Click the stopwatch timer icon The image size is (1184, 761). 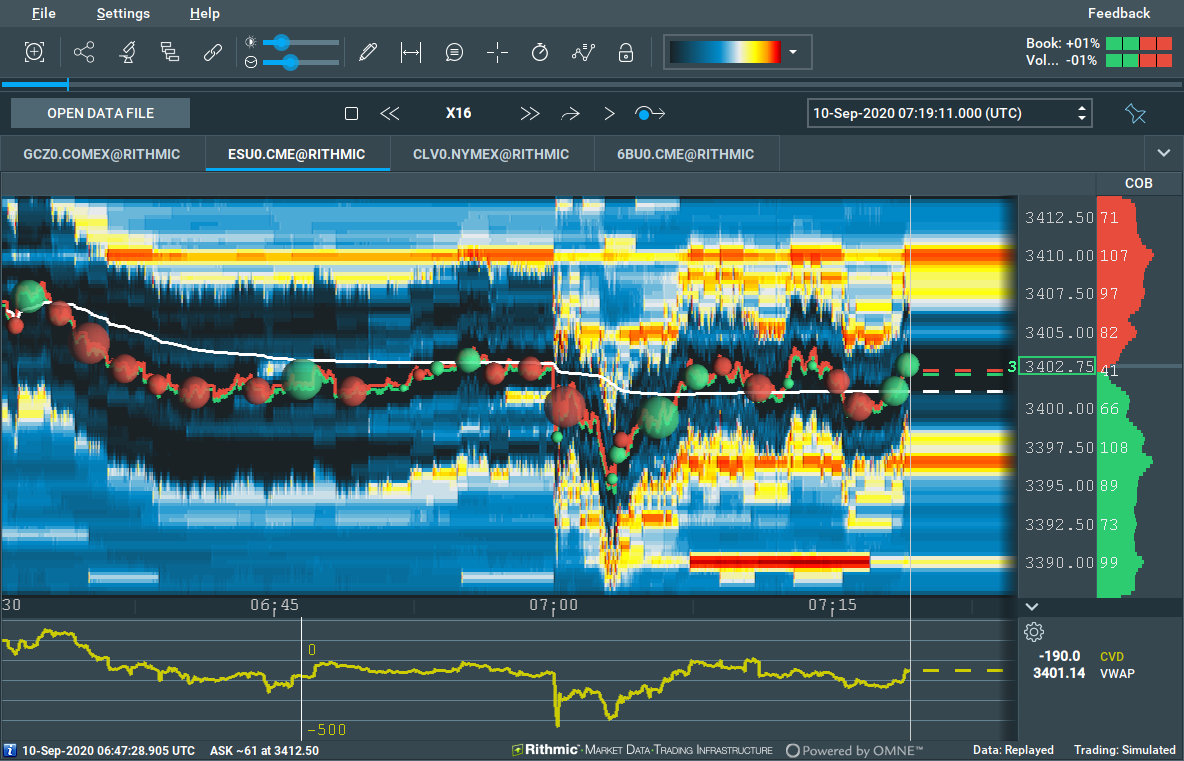540,53
